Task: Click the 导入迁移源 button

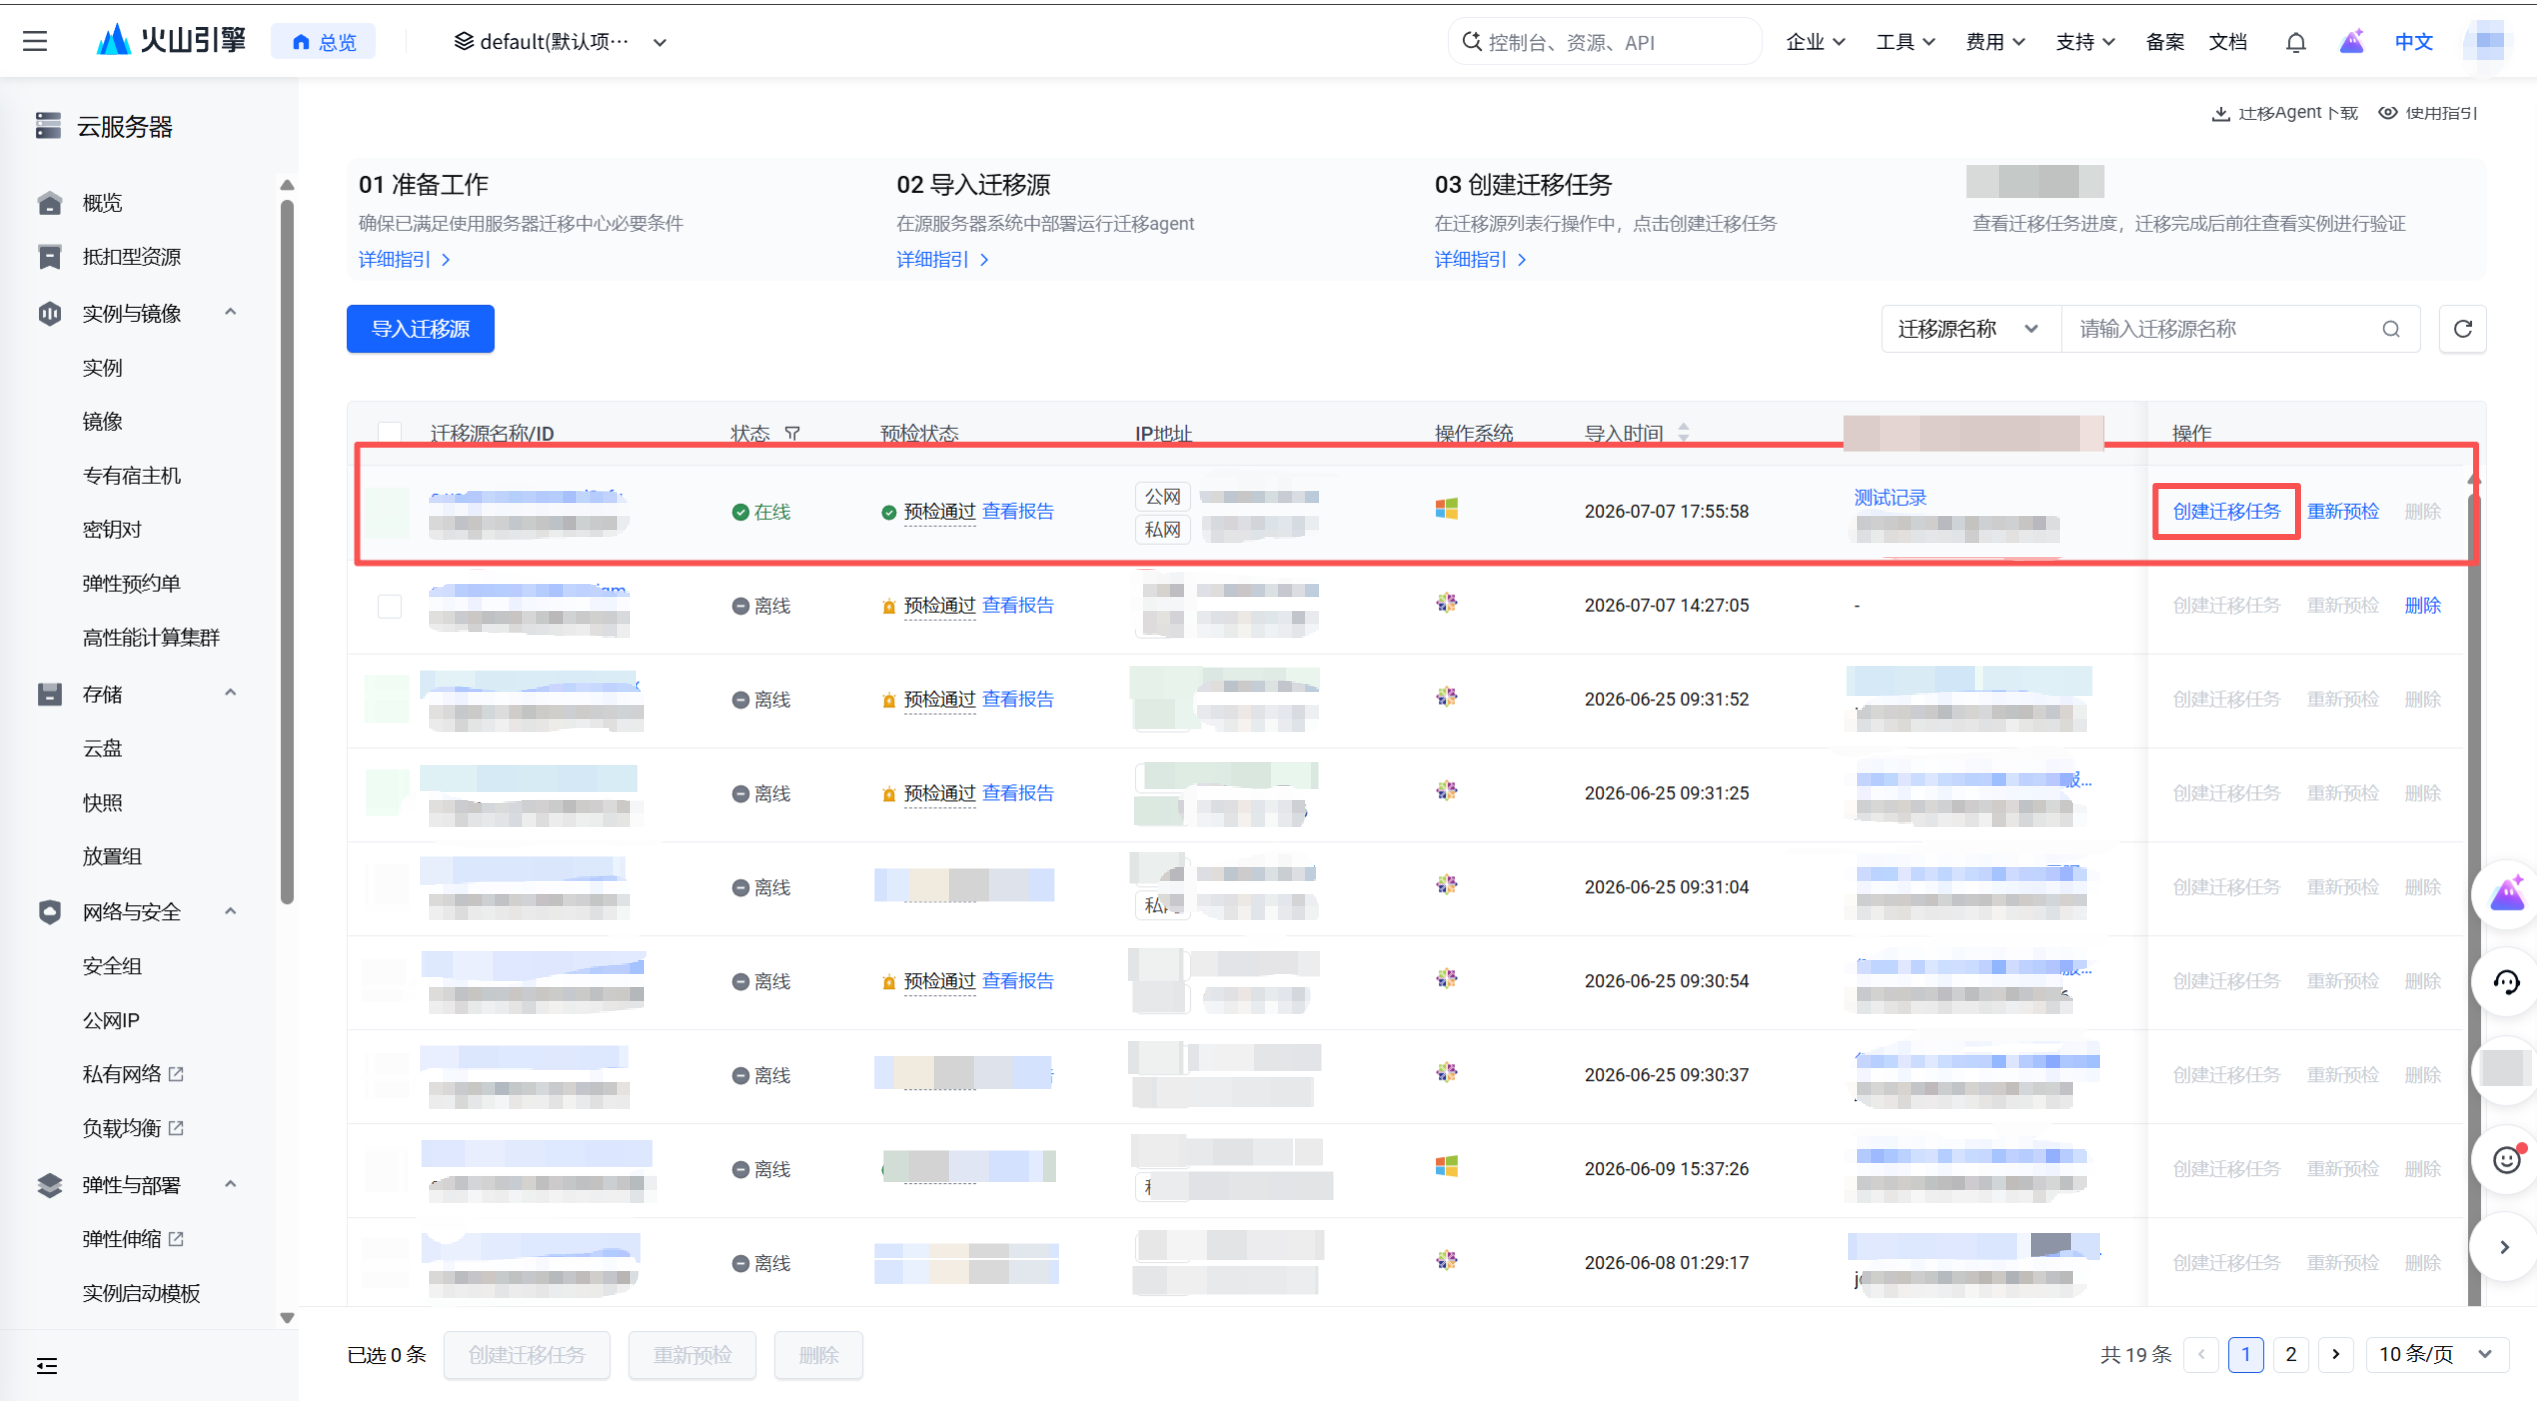Action: (420, 329)
